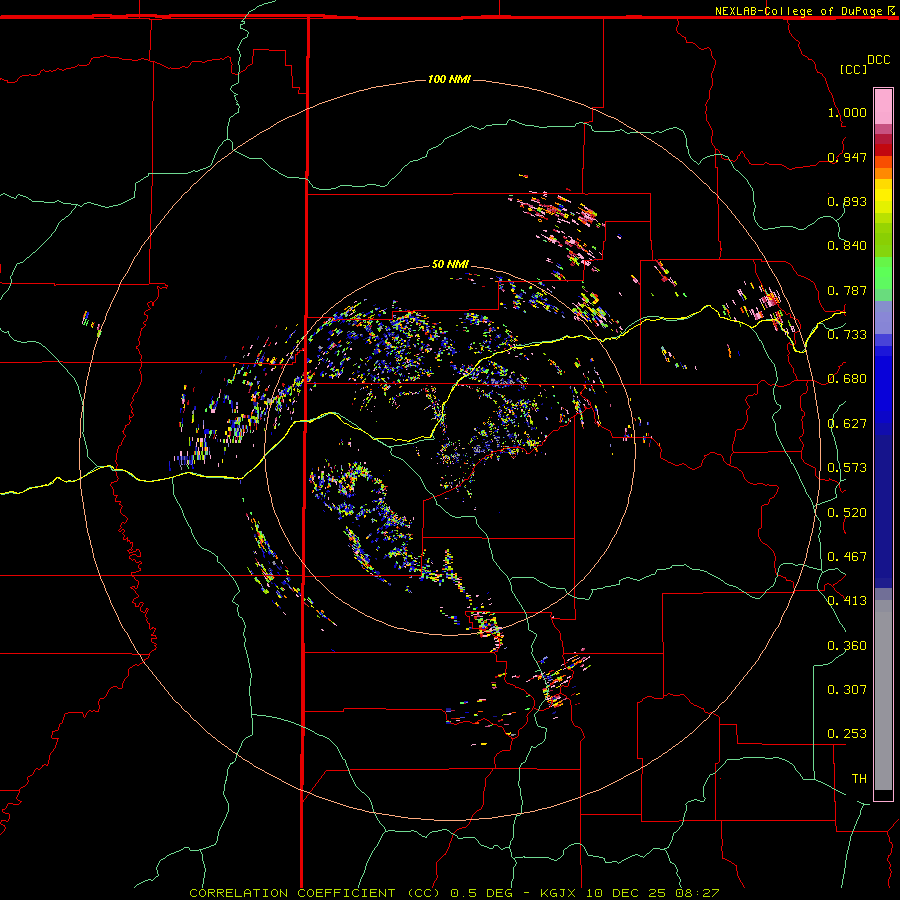Click the 50 NMI range ring label

(450, 264)
